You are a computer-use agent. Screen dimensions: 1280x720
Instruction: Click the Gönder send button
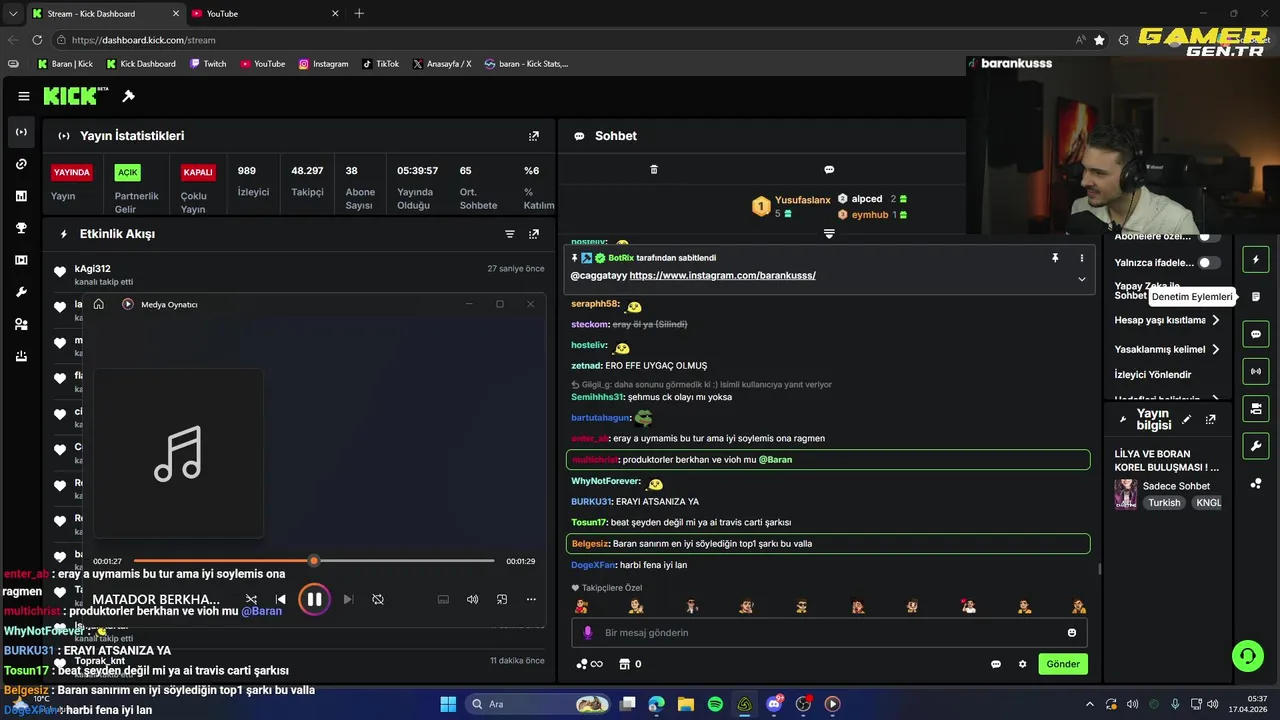click(1063, 664)
